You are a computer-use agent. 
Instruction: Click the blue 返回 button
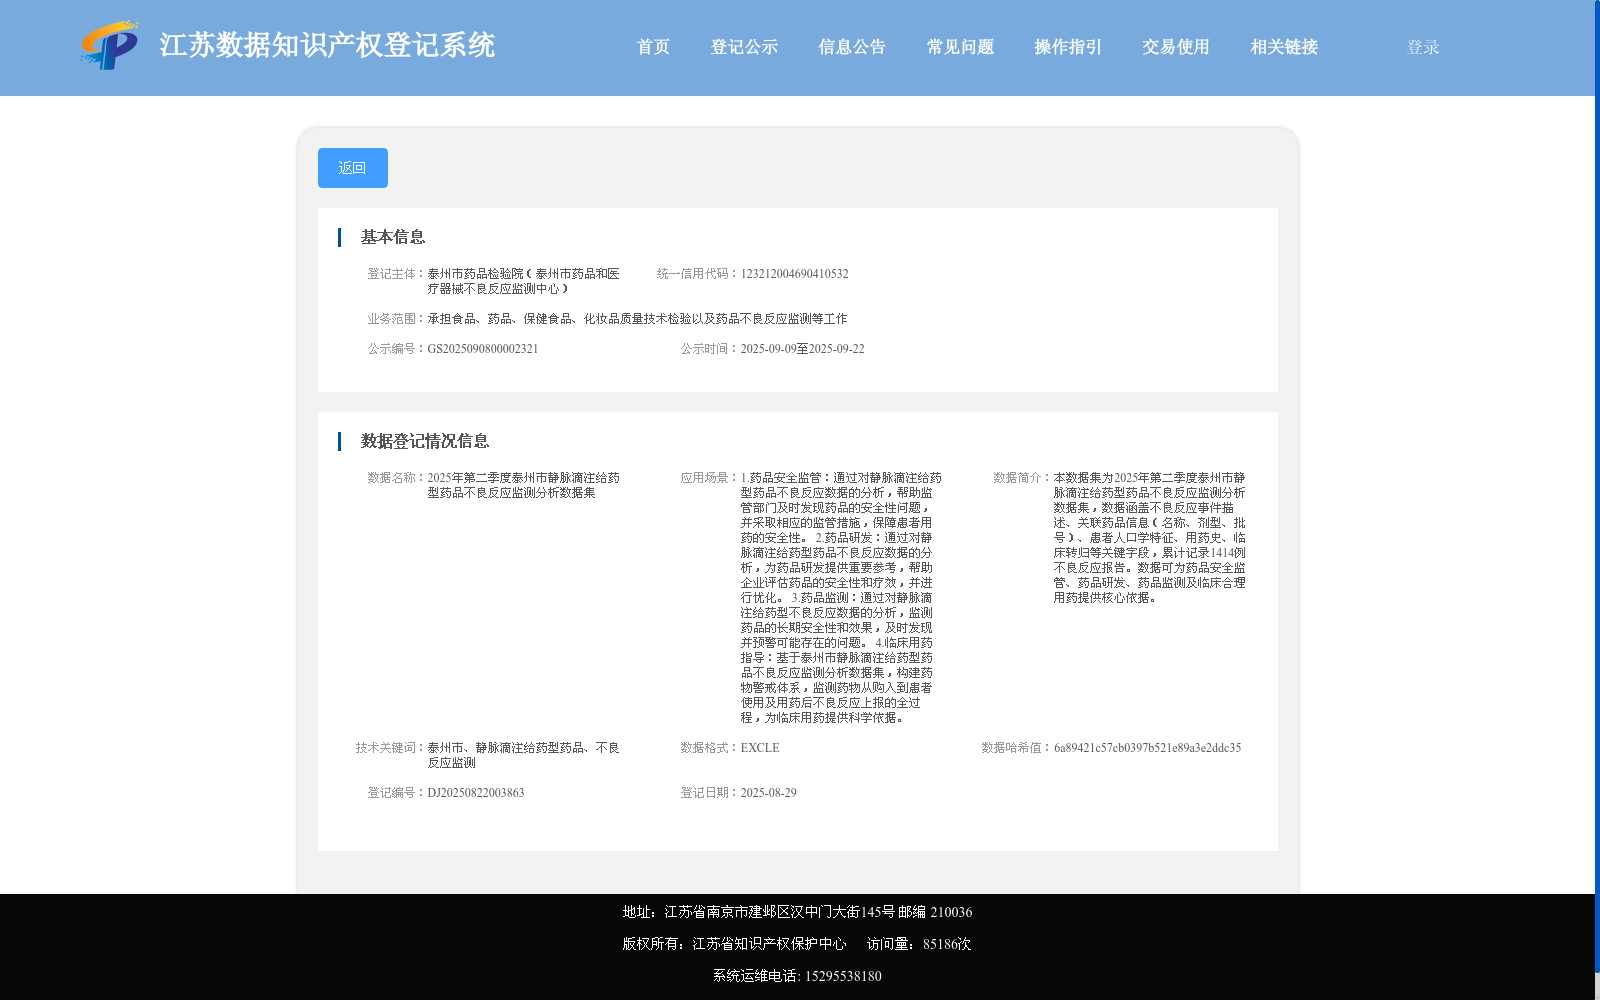point(353,168)
